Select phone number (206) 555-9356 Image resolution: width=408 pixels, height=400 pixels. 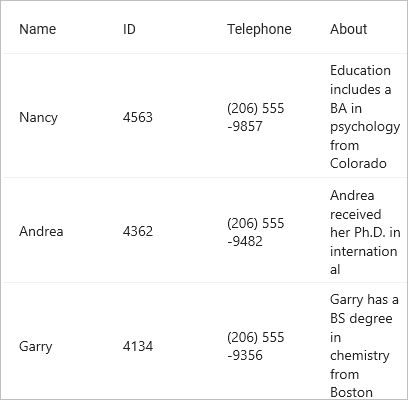[256, 346]
